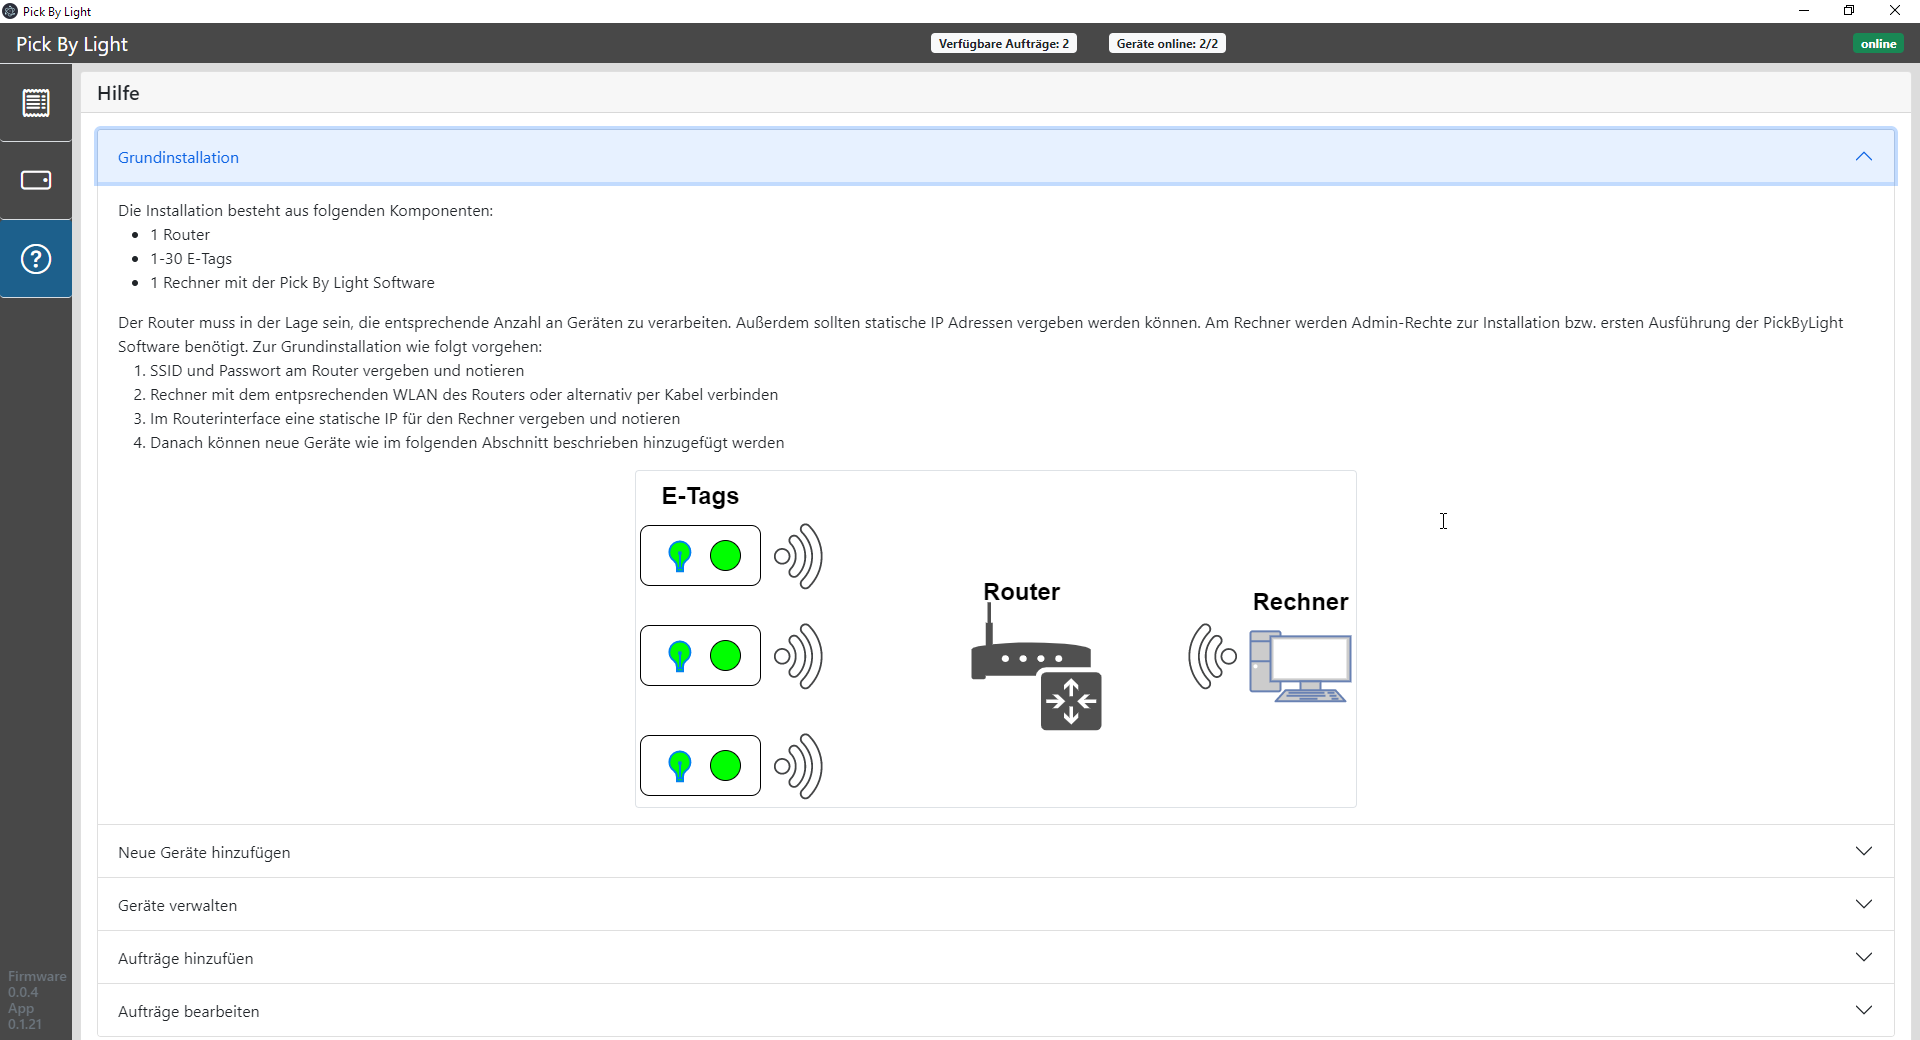Click the Grundinstallation header title
This screenshot has height=1040, width=1920.
178,158
